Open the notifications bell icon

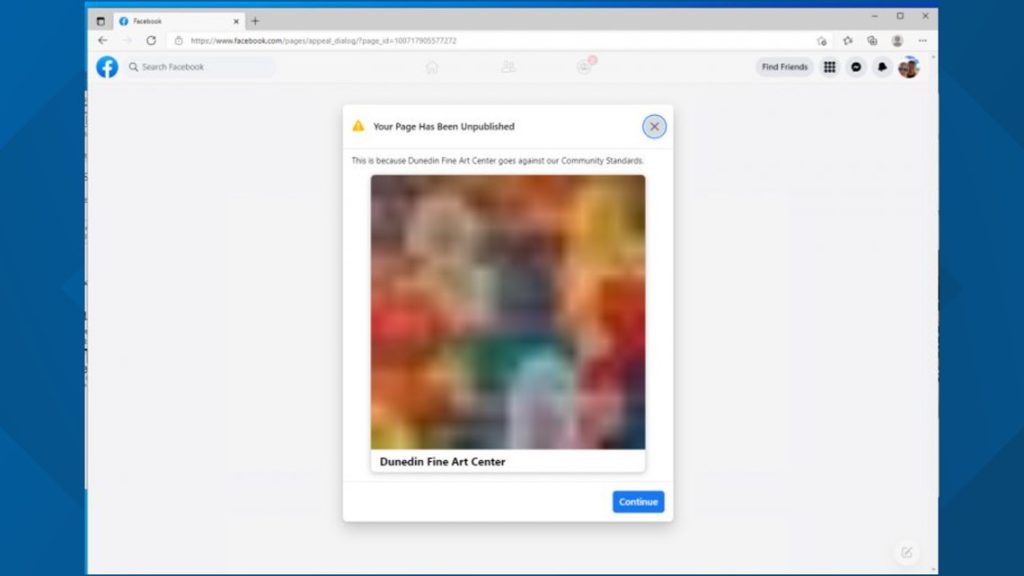[882, 67]
